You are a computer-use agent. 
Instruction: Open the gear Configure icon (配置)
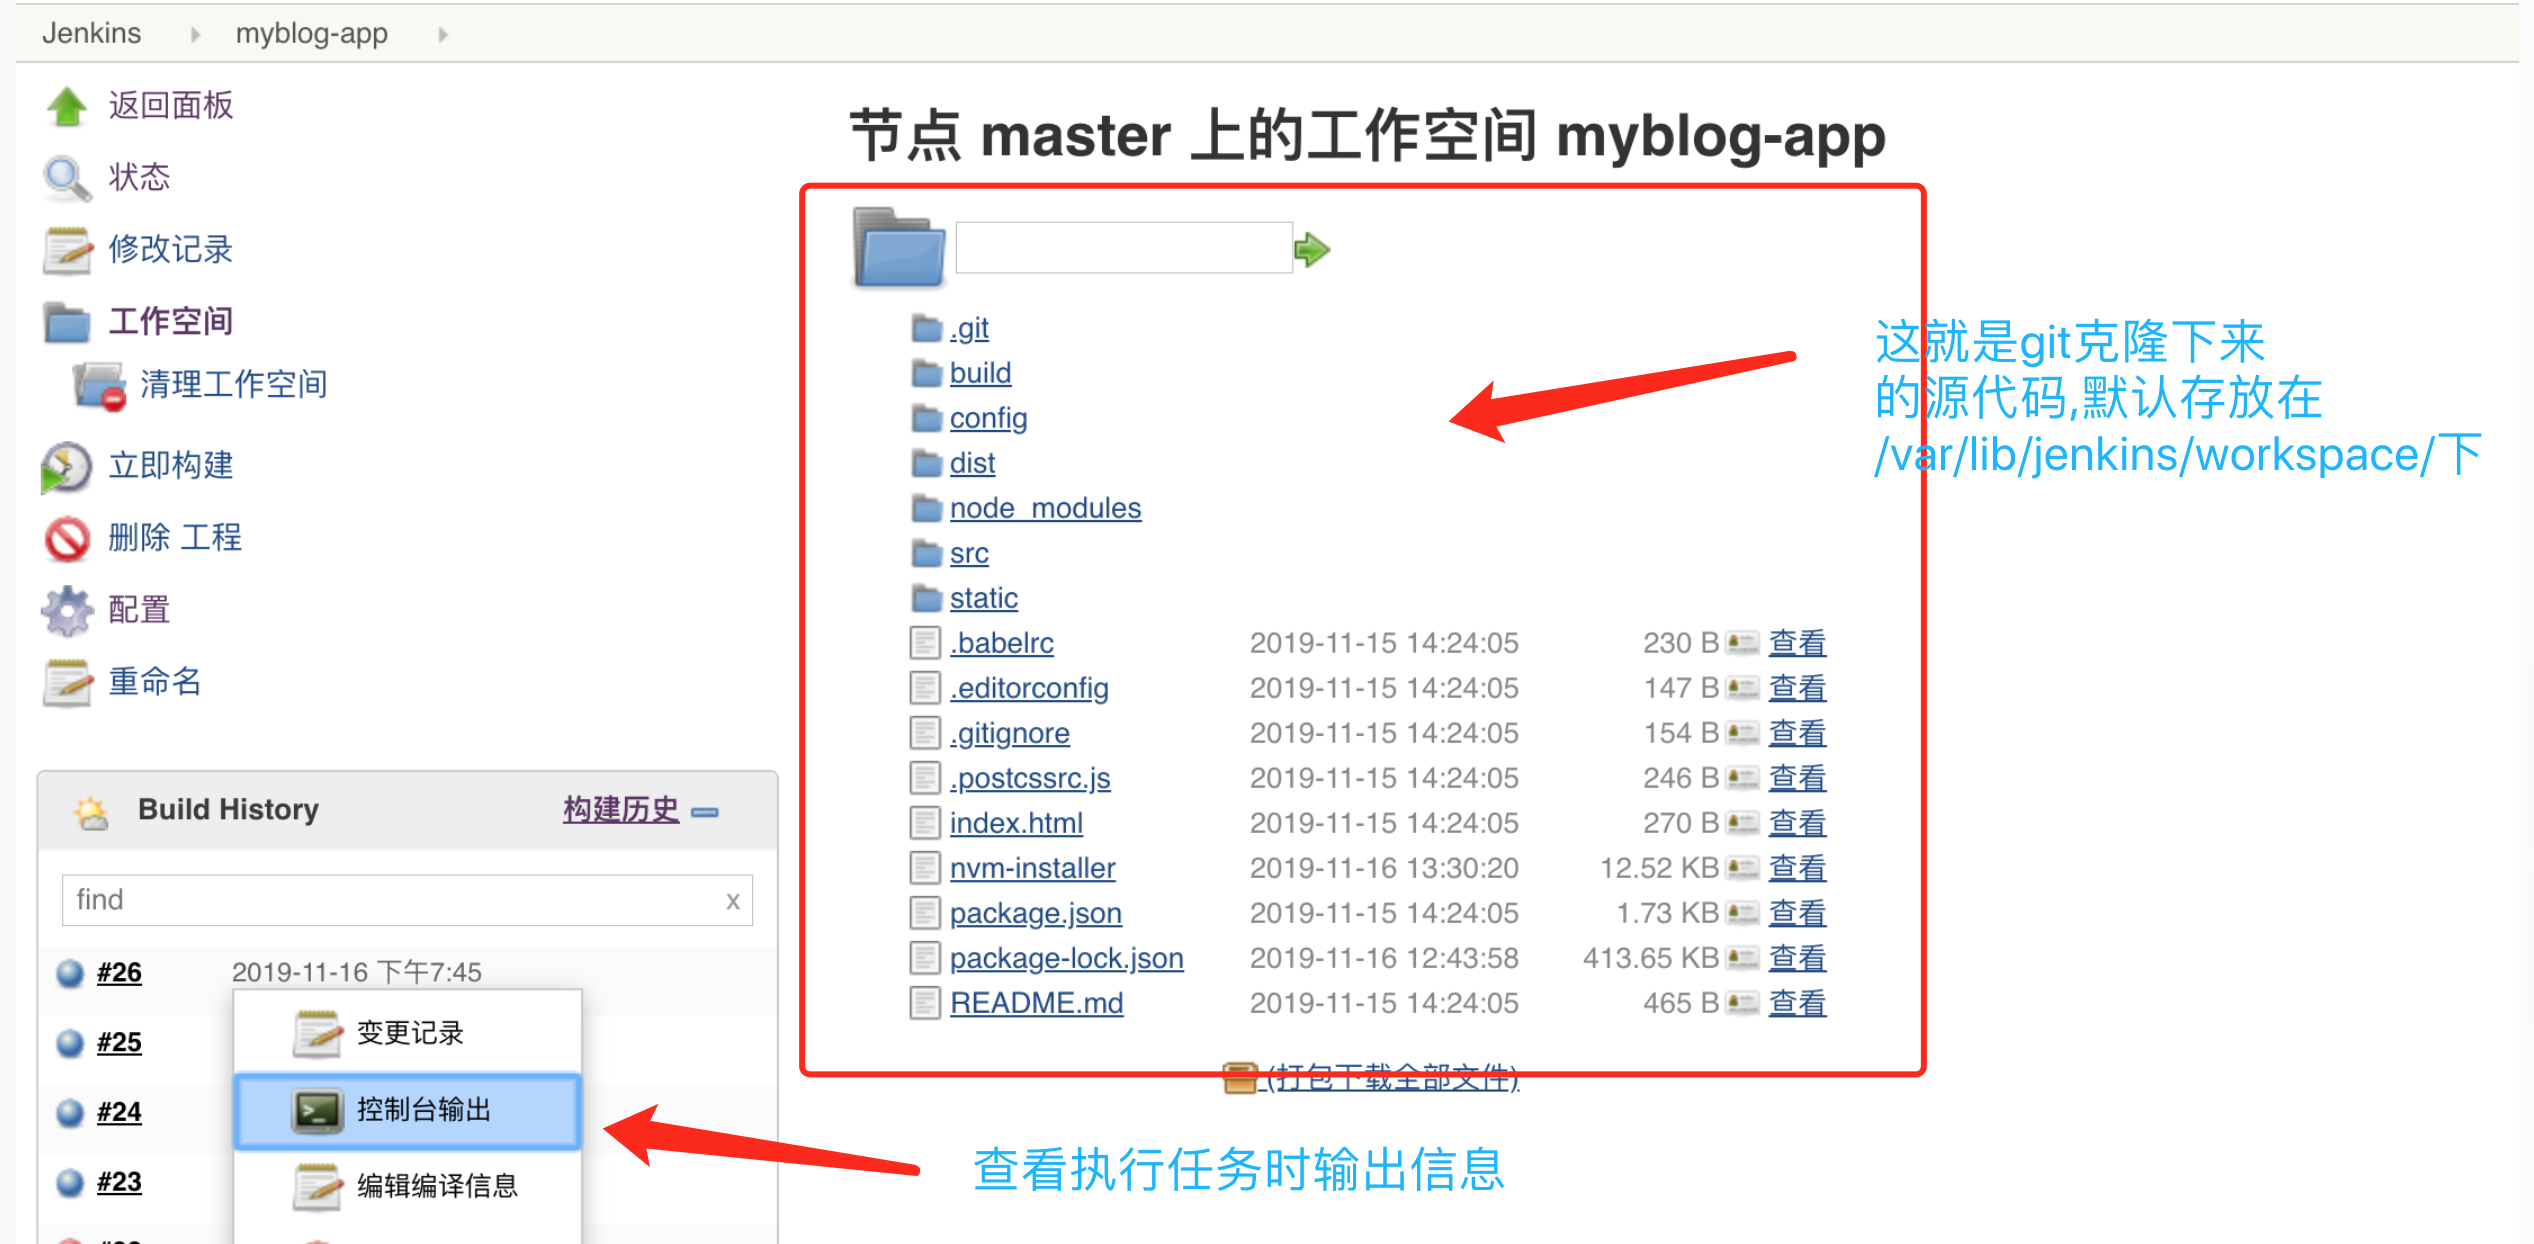(x=67, y=610)
